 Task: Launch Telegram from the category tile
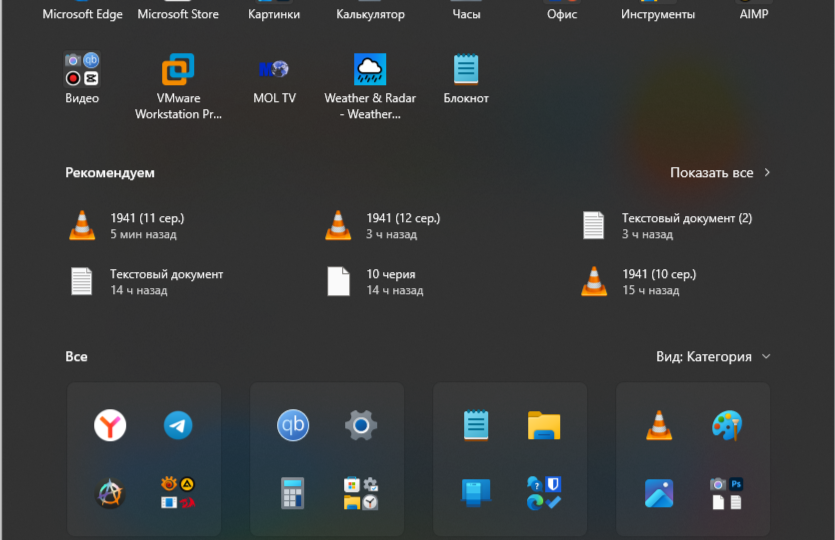pos(178,425)
